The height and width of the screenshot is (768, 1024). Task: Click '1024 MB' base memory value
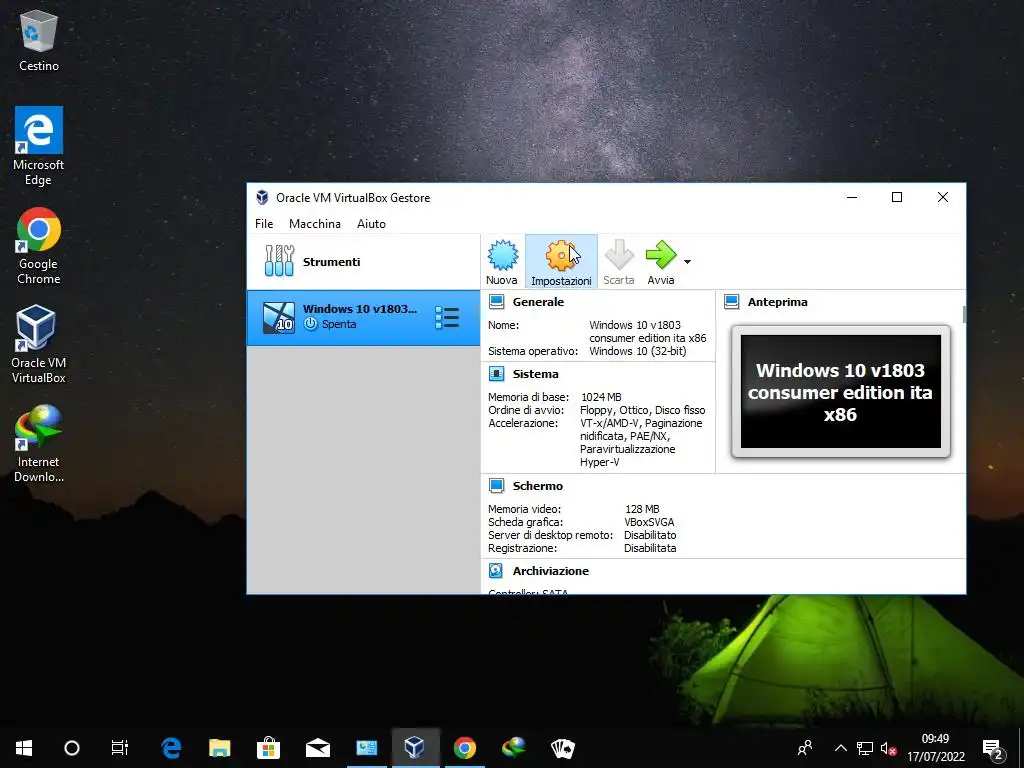[x=601, y=397]
